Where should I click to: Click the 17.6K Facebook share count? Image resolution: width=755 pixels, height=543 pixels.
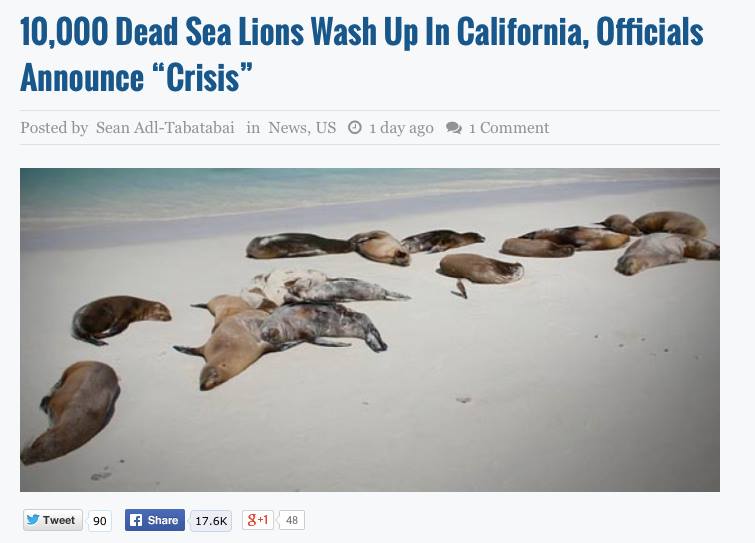211,521
